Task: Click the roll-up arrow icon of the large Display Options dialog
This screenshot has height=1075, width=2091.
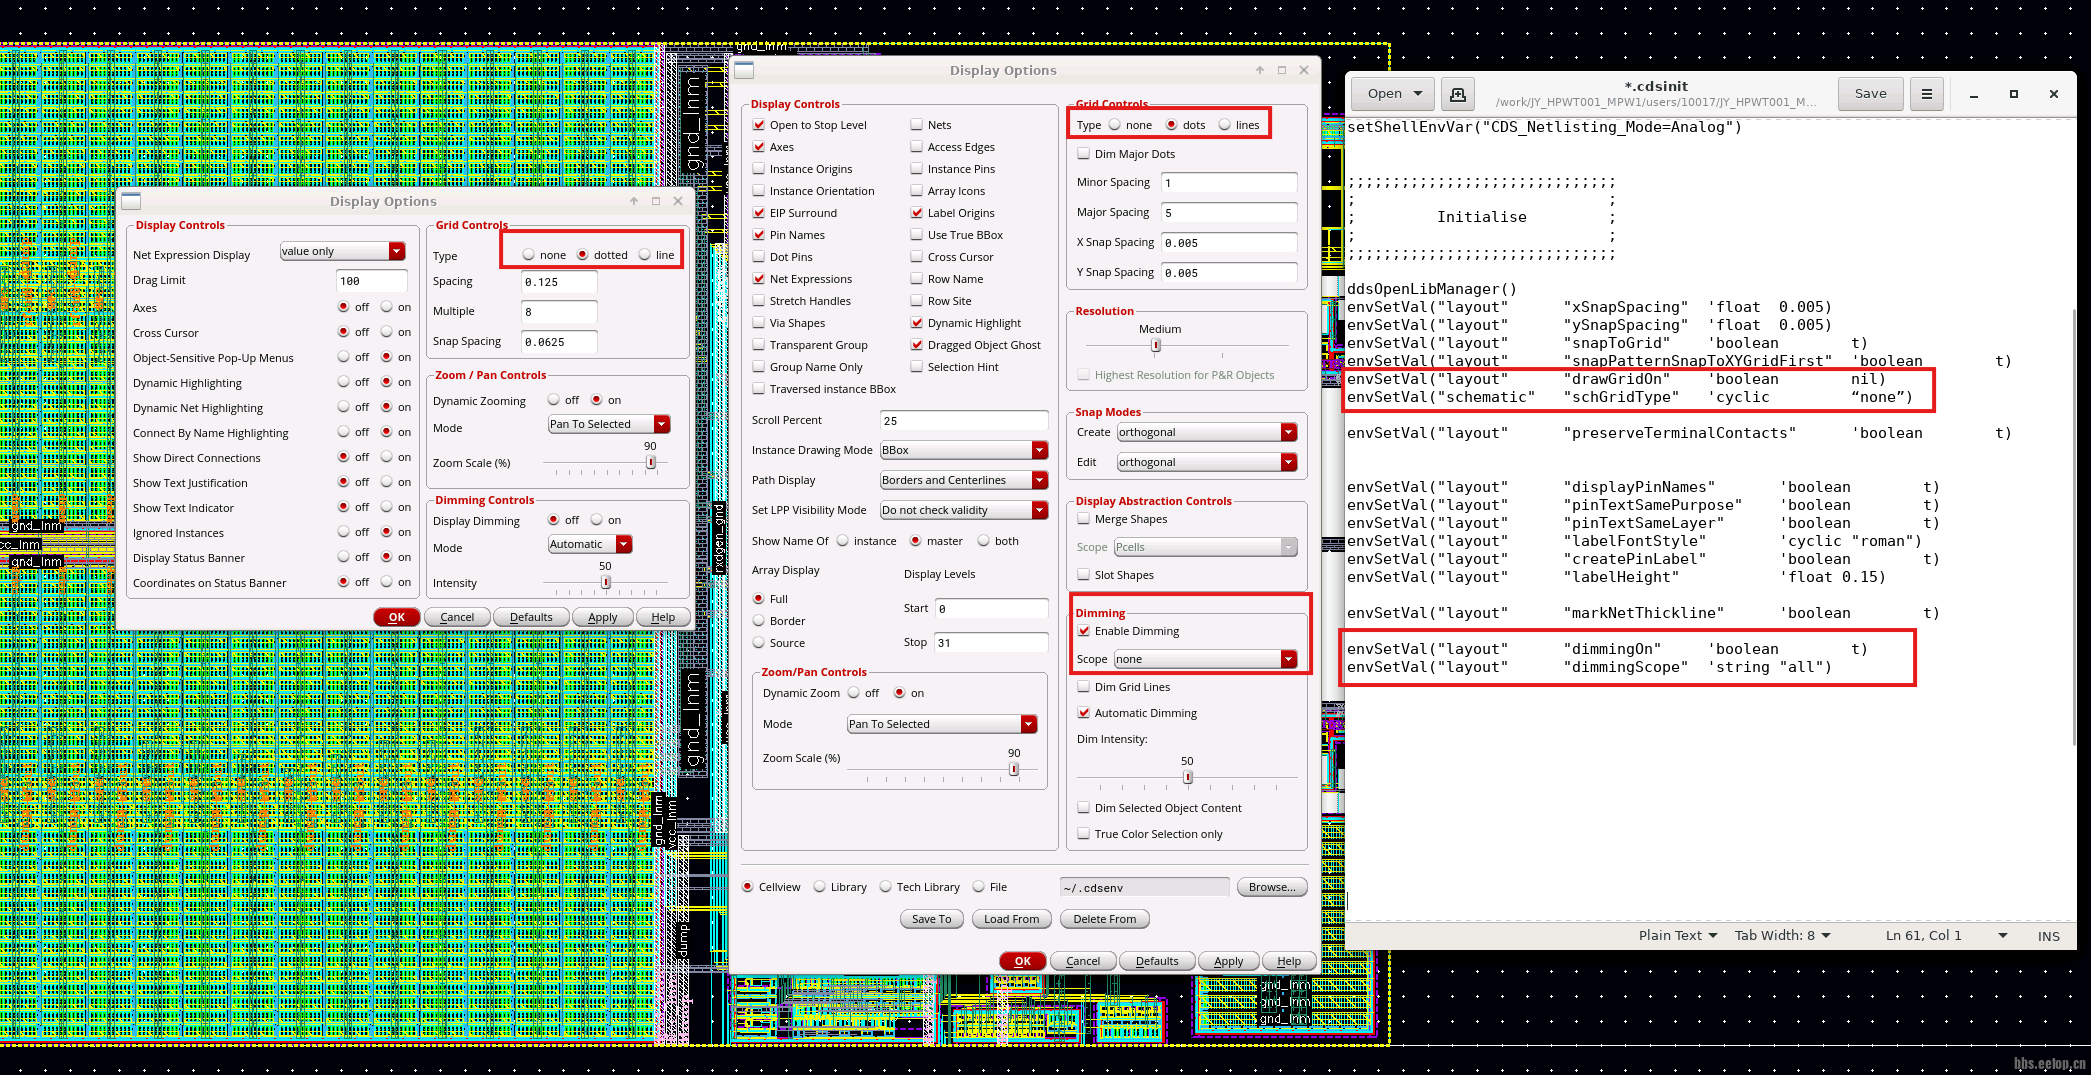Action: coord(1260,70)
